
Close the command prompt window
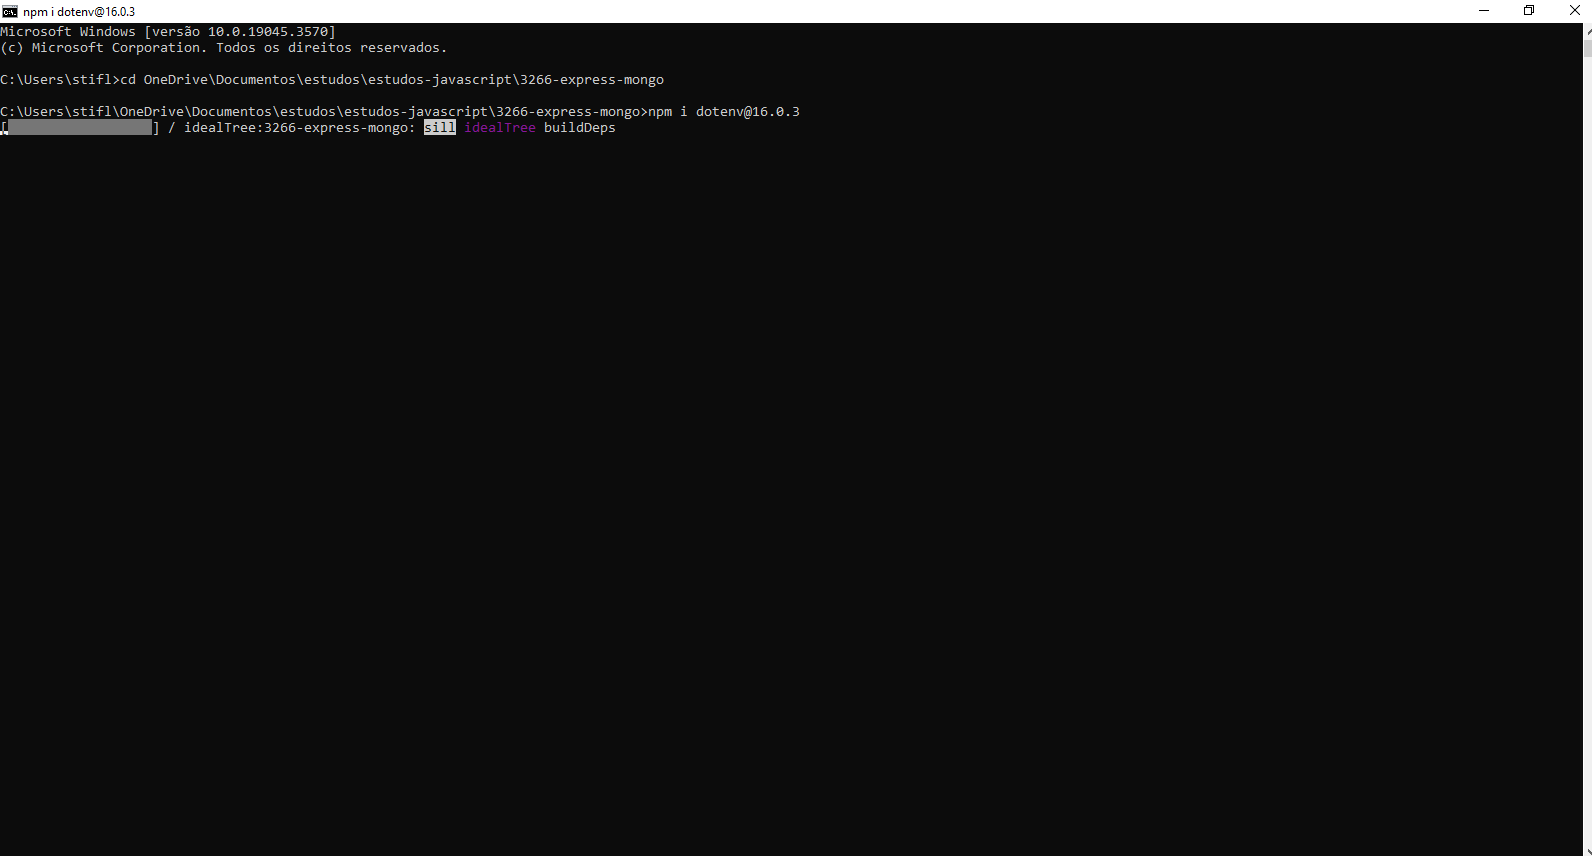click(x=1574, y=11)
